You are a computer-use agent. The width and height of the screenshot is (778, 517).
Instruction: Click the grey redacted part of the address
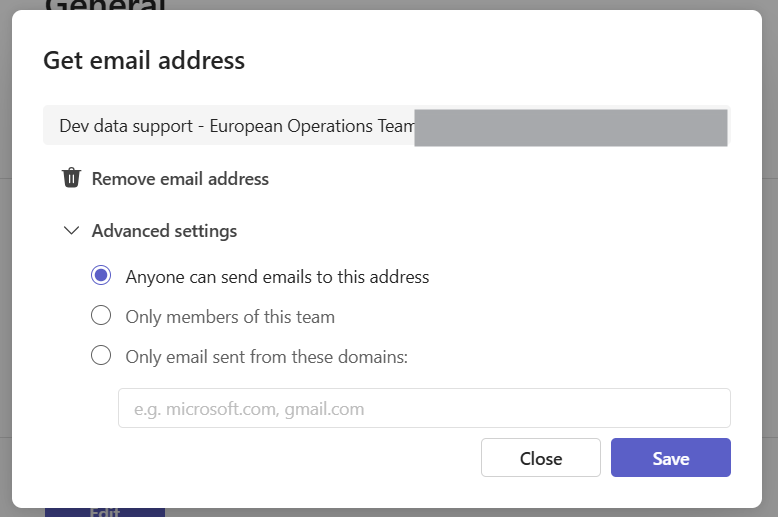[x=570, y=128]
